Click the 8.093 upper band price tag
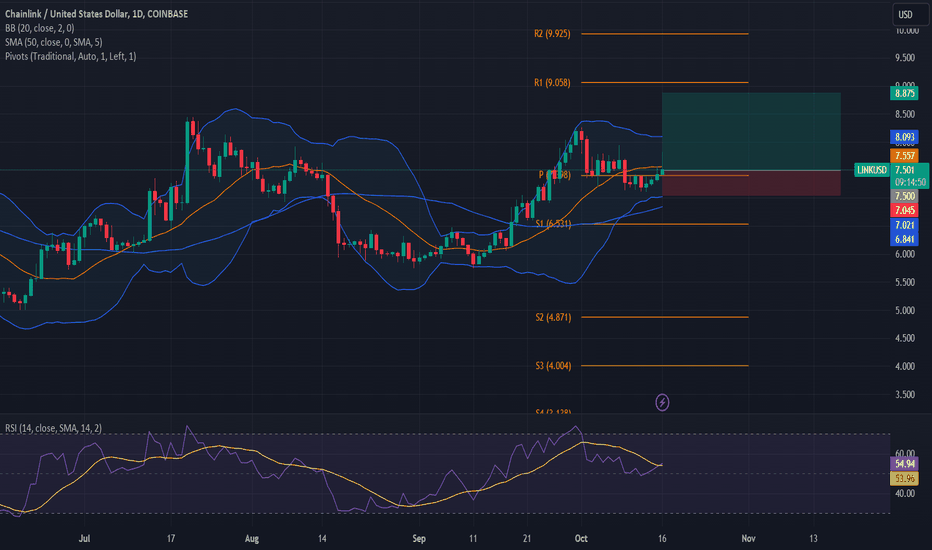The width and height of the screenshot is (932, 550). point(905,137)
